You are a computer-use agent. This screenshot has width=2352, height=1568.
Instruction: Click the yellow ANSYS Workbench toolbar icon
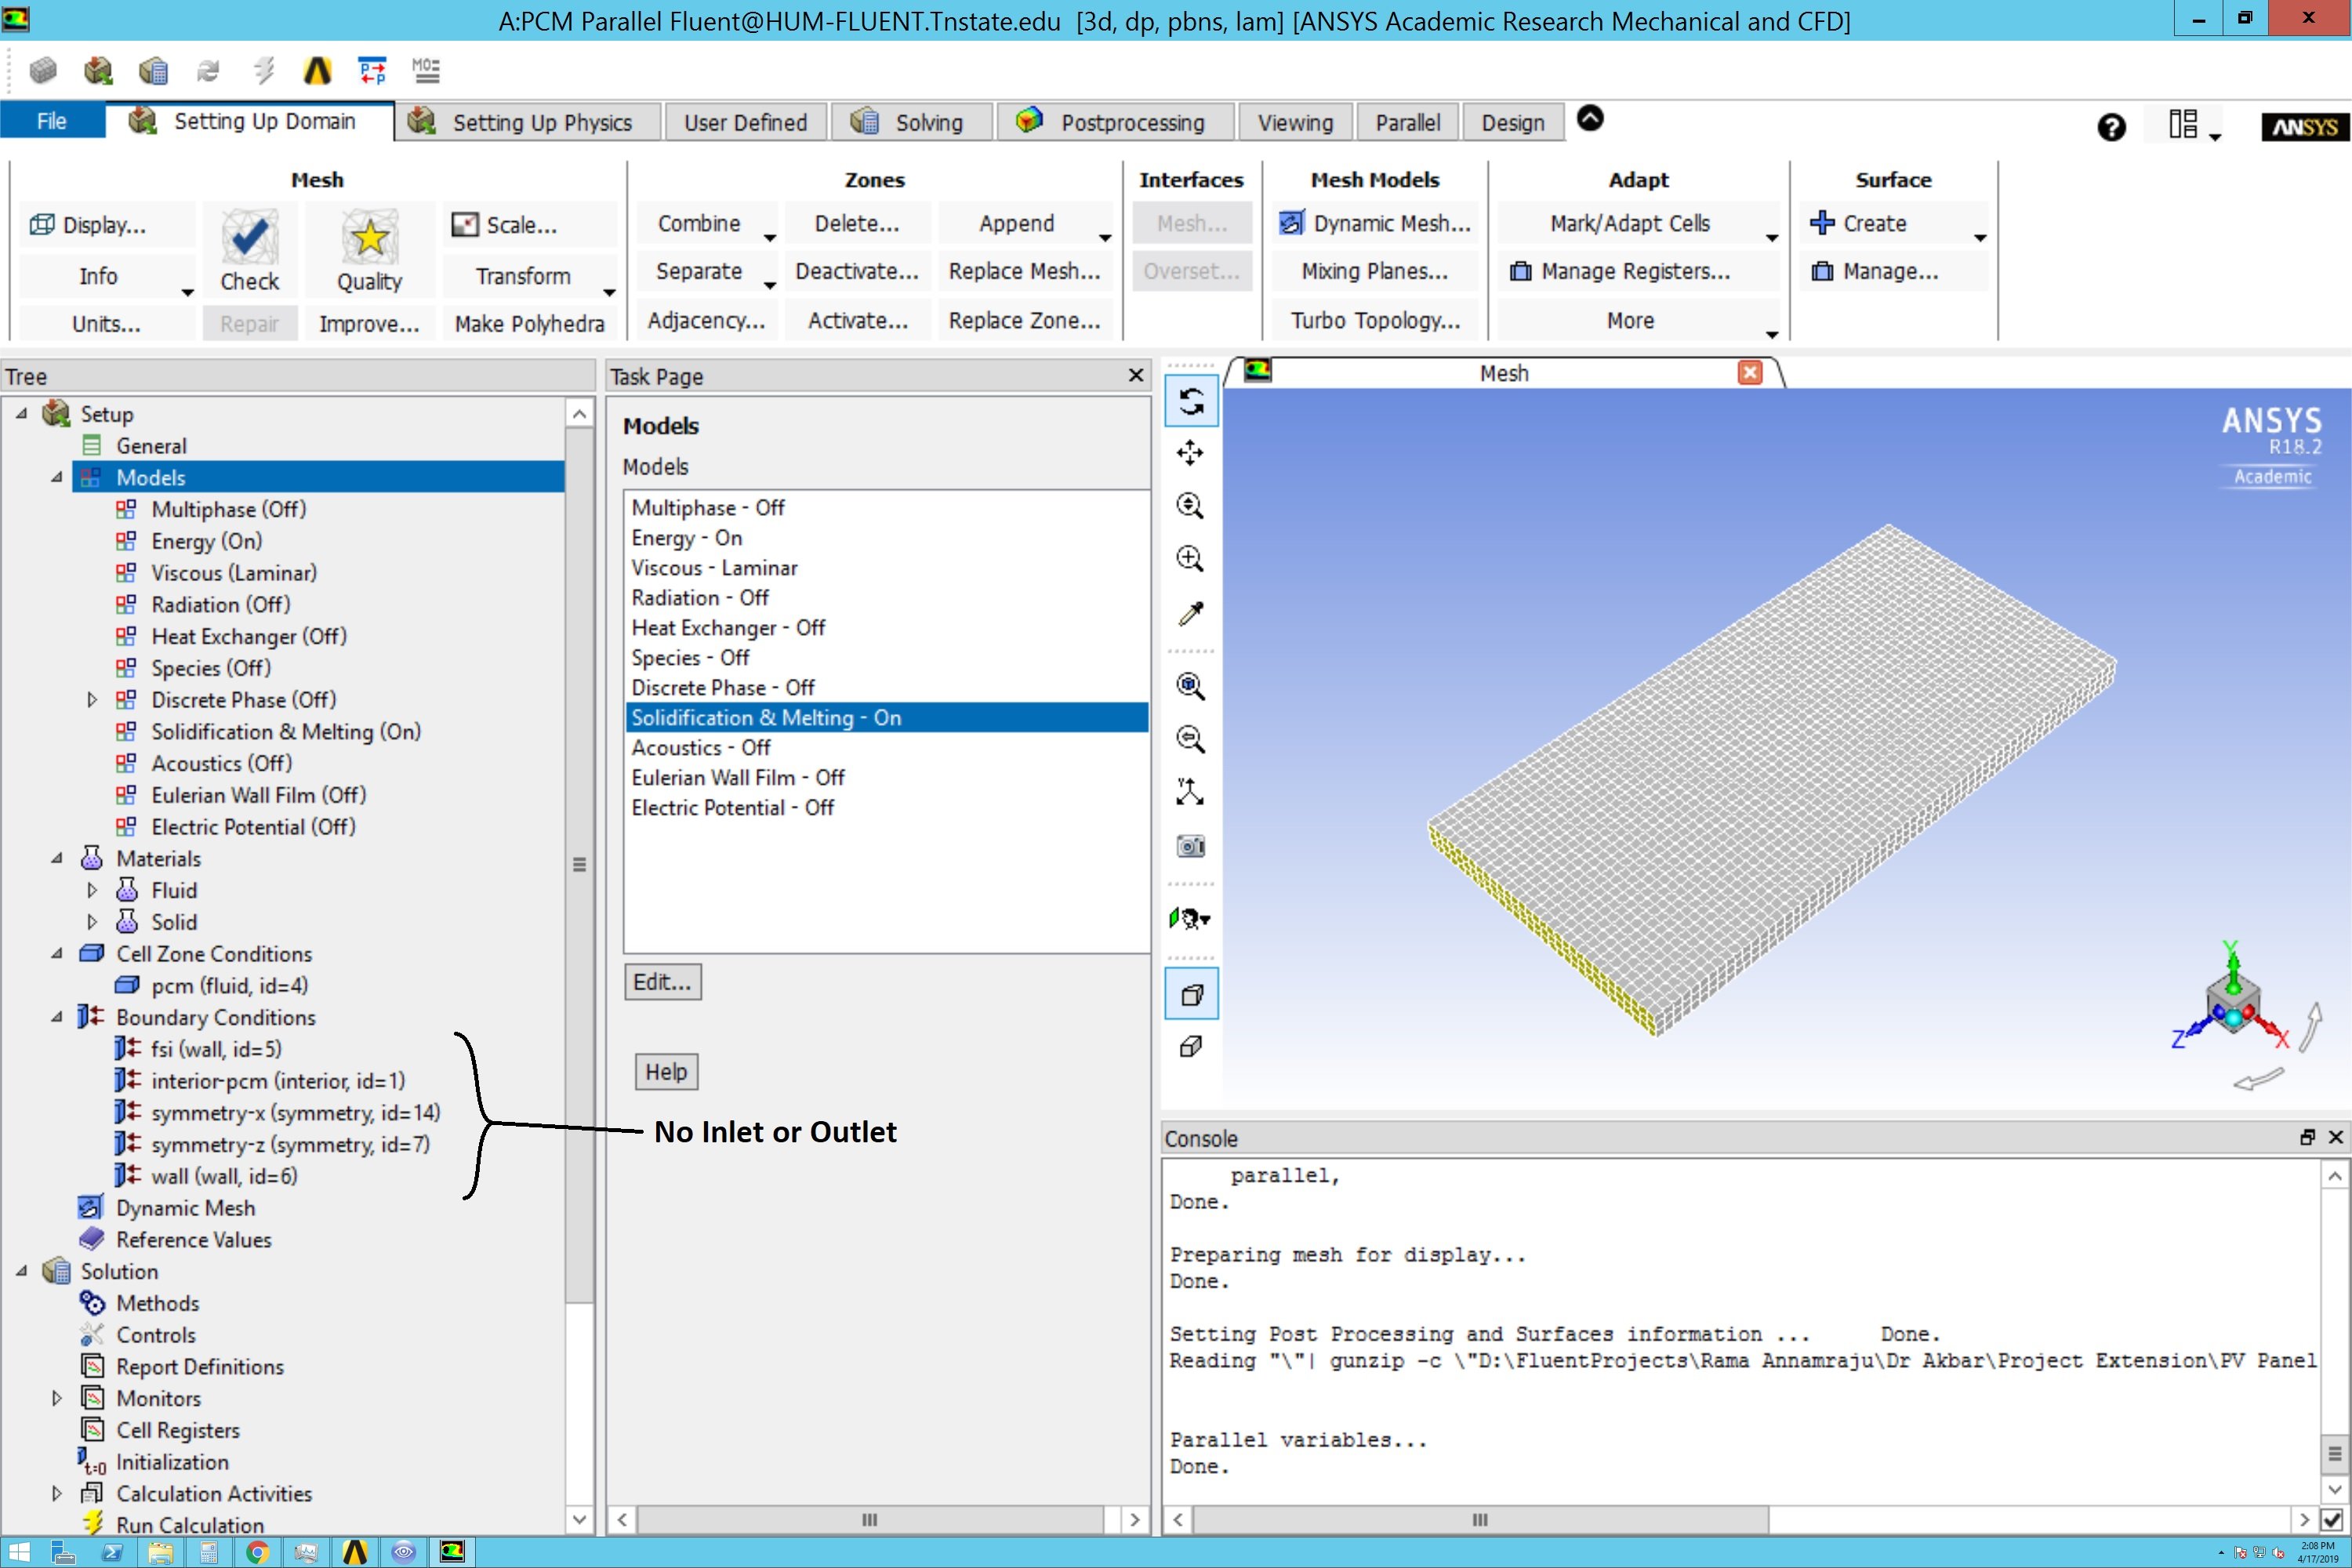coord(317,70)
